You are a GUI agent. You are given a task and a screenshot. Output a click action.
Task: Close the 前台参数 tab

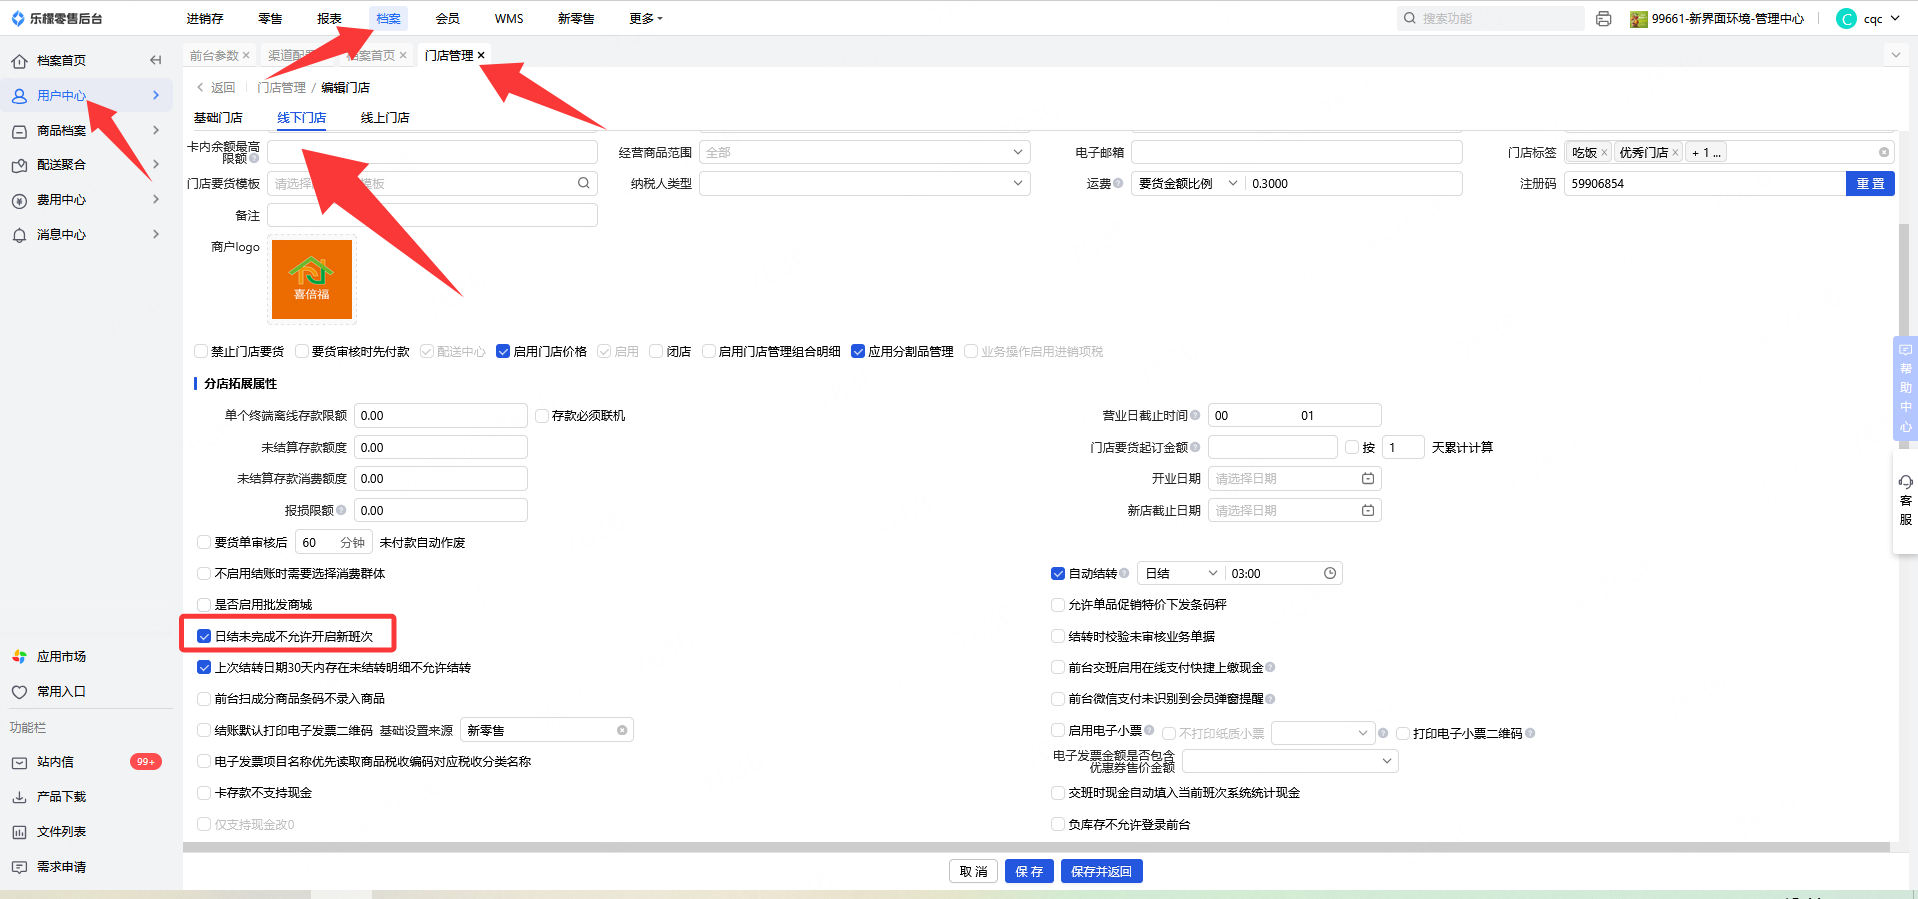pos(246,55)
